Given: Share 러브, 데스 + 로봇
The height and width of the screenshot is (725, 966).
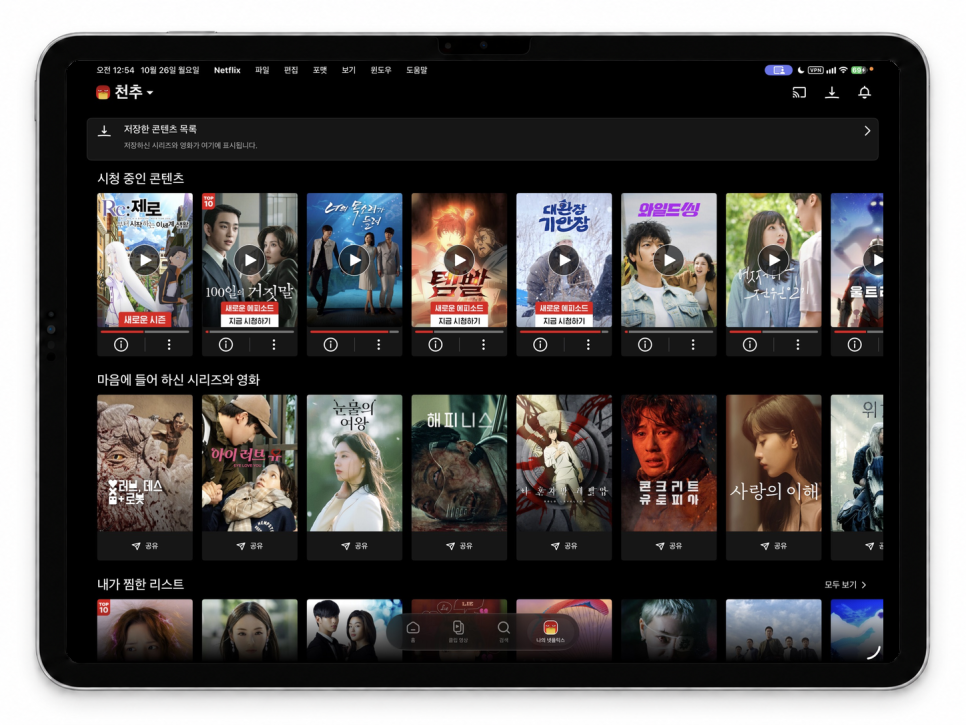Looking at the screenshot, I should (x=145, y=546).
